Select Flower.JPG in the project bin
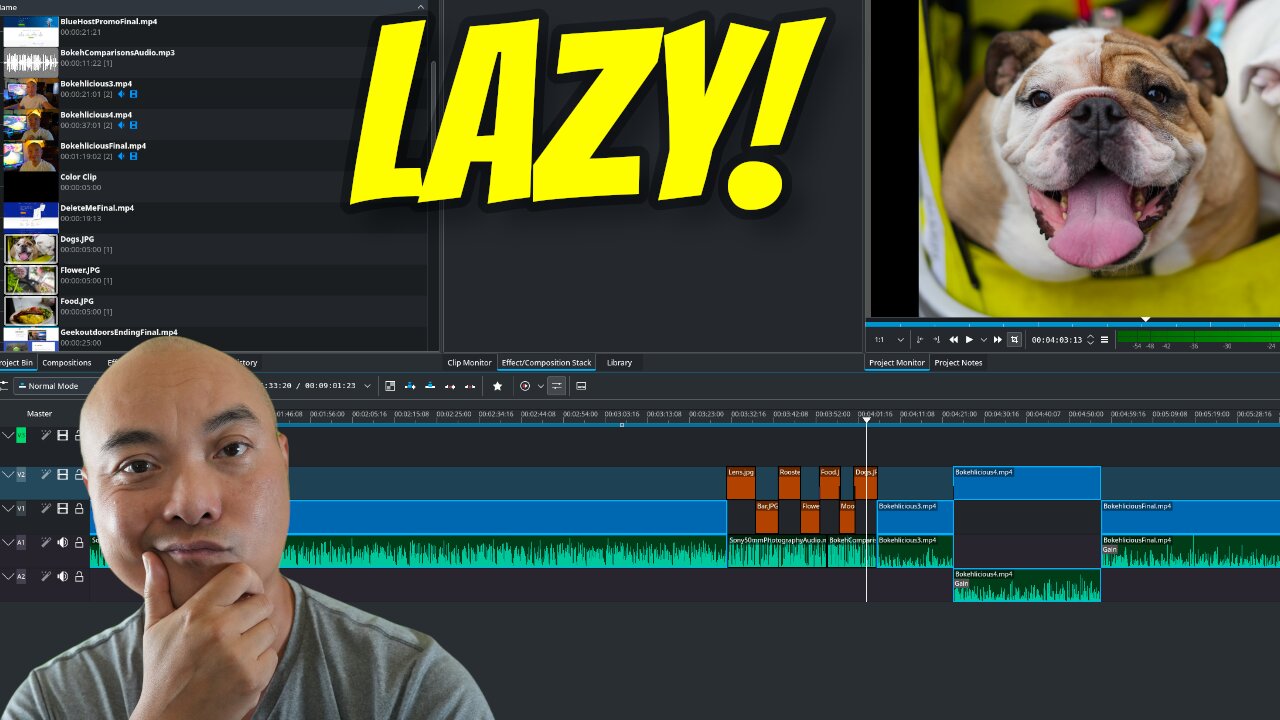This screenshot has height=720, width=1280. [214, 279]
